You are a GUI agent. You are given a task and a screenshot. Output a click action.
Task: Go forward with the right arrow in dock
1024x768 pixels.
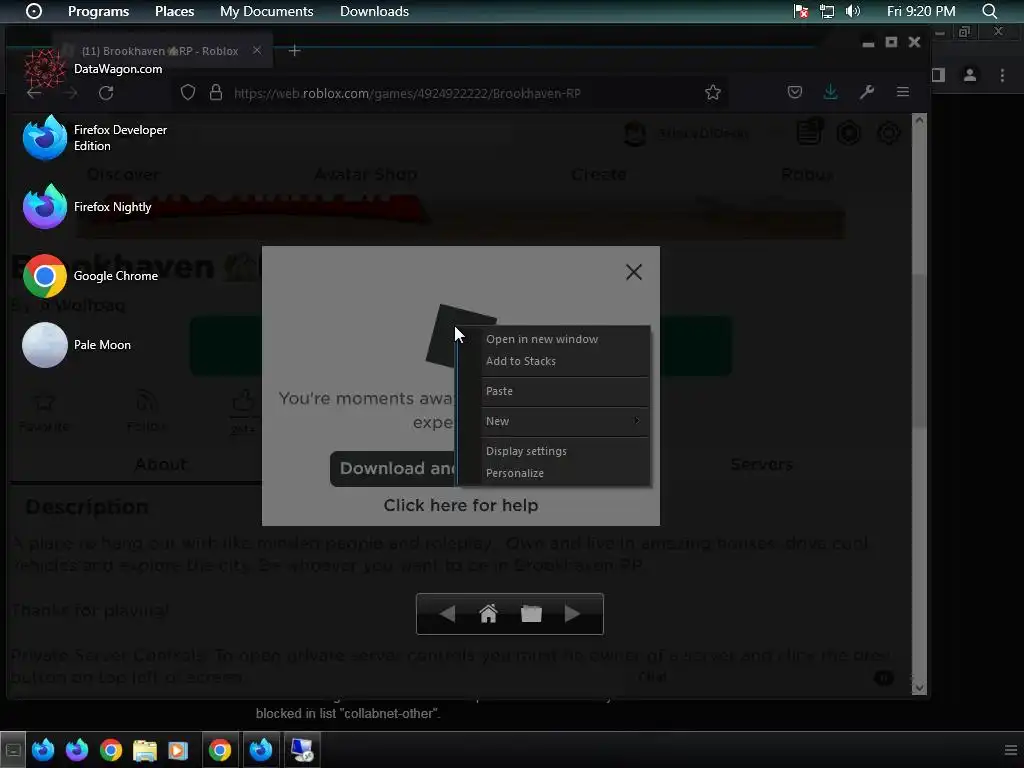point(572,614)
